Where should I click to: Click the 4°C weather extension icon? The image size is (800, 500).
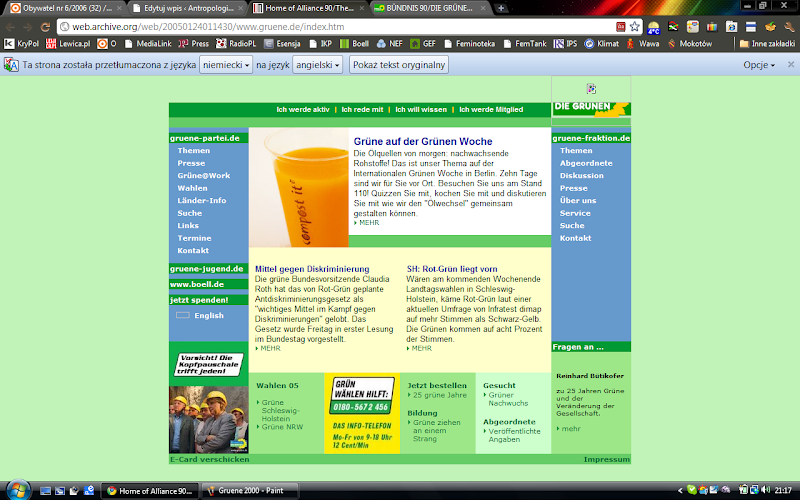coord(654,27)
